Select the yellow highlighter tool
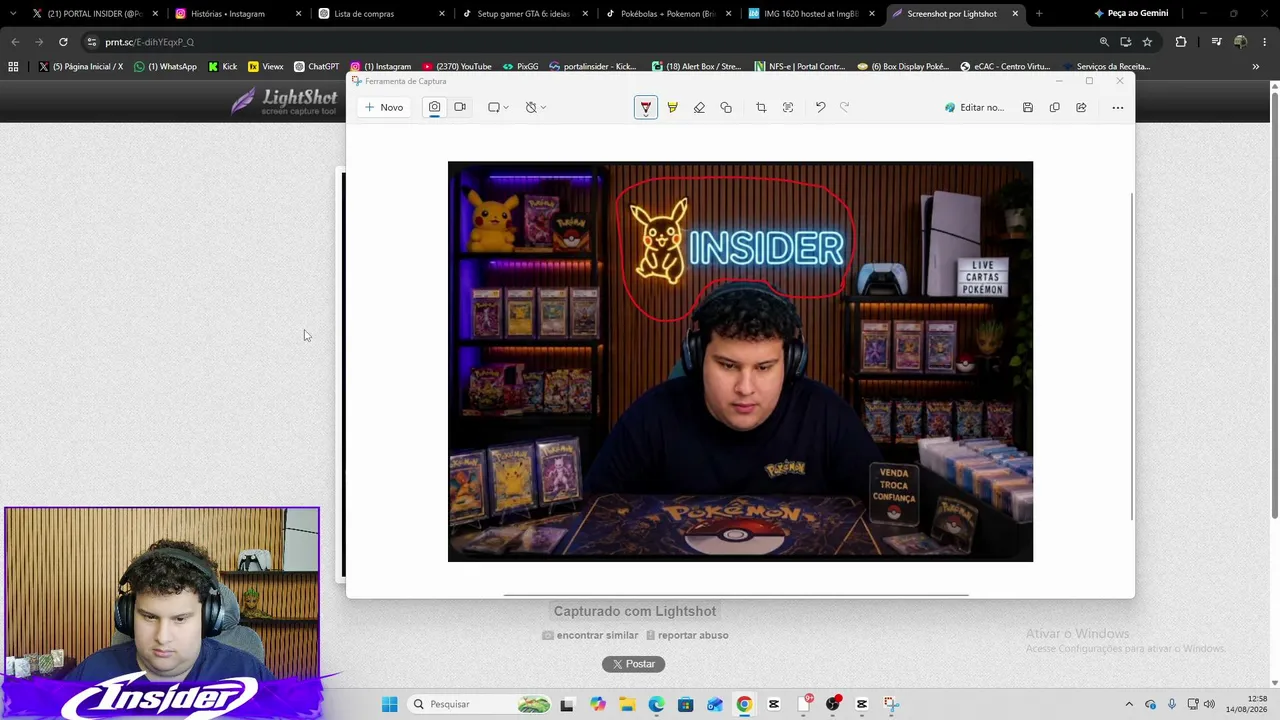Image resolution: width=1280 pixels, height=720 pixels. (x=672, y=107)
